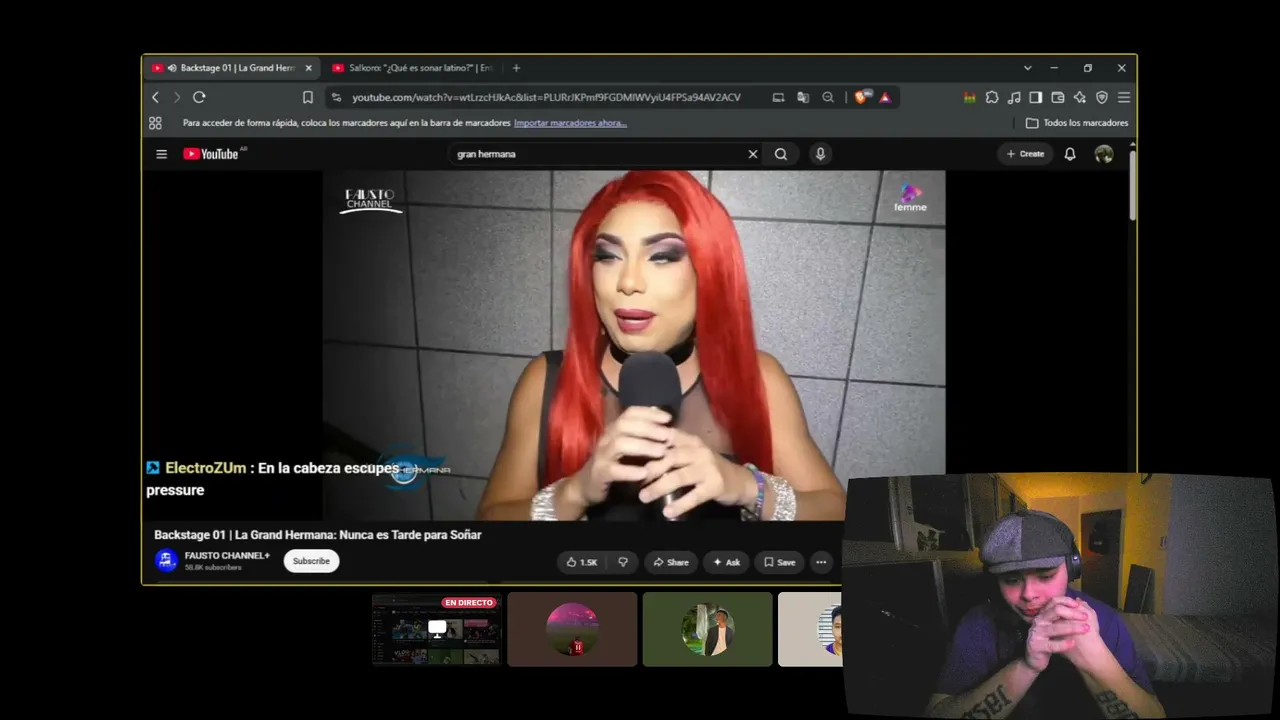Go back in the browser
This screenshot has height=720, width=1280.
pyautogui.click(x=155, y=97)
